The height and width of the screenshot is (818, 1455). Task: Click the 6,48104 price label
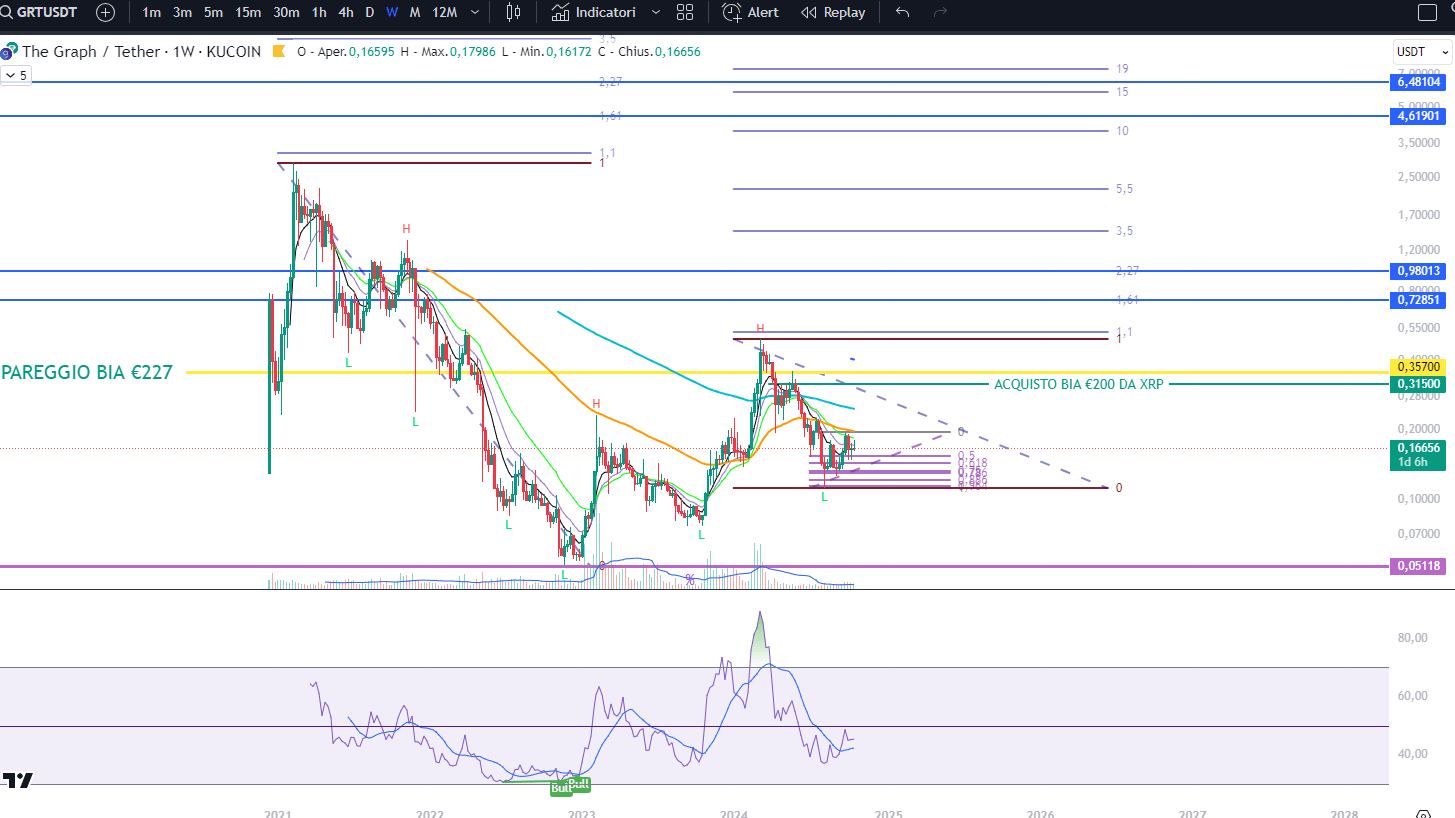tap(1420, 82)
